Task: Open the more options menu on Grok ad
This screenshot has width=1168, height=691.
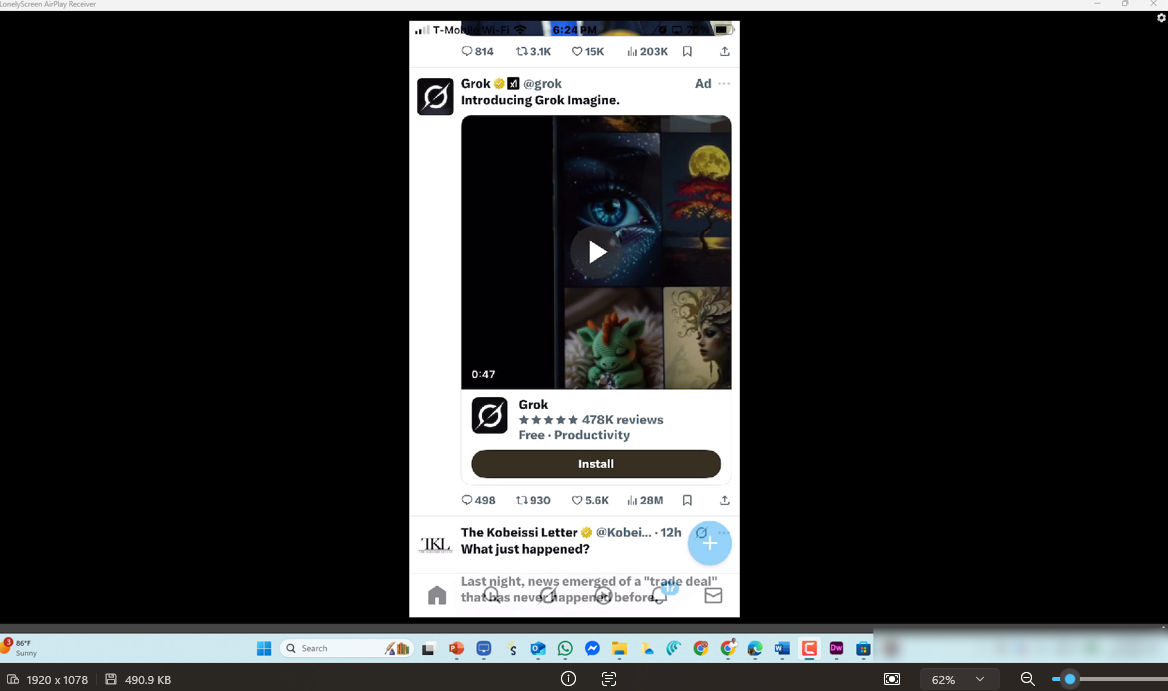Action: (724, 83)
